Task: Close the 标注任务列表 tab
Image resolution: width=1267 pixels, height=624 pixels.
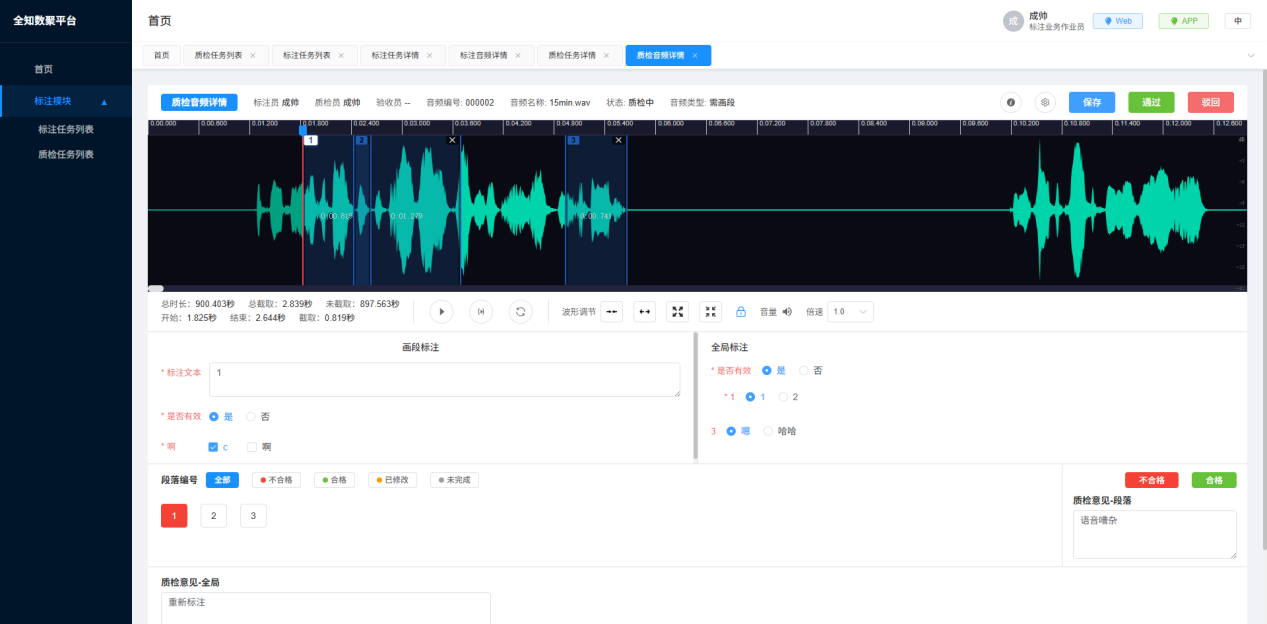Action: [x=341, y=56]
